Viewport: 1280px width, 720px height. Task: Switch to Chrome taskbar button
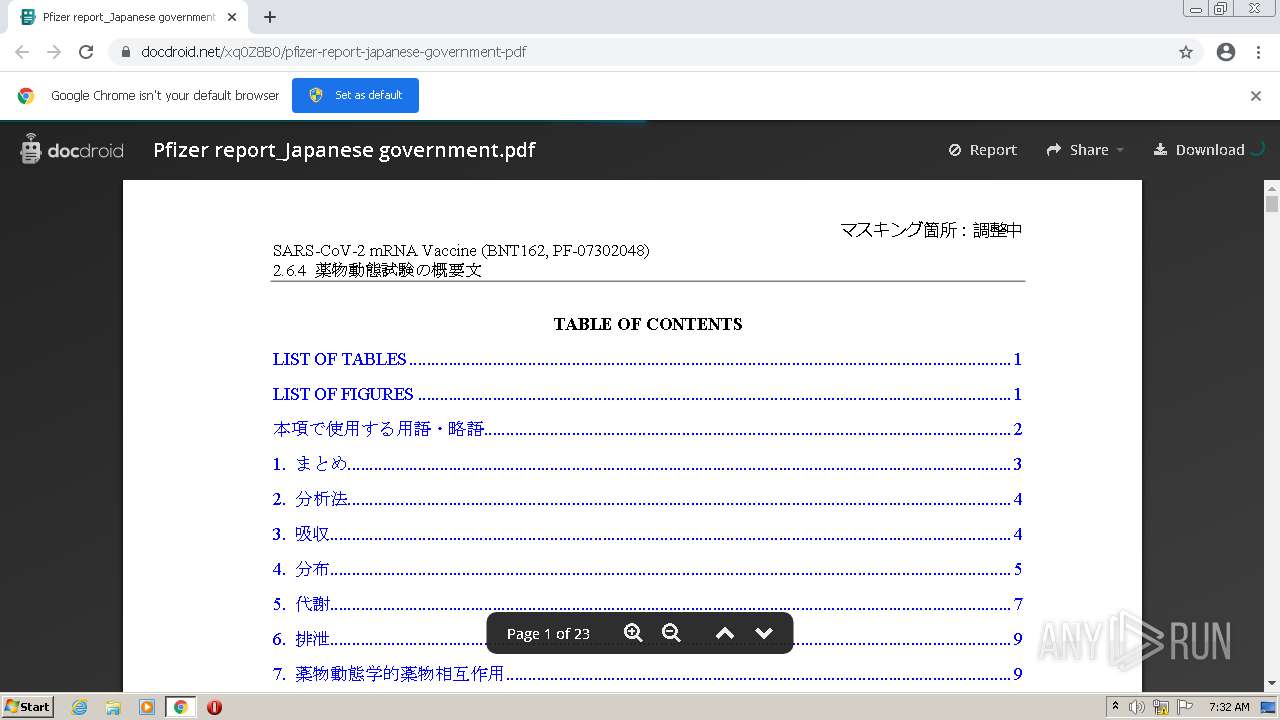pos(181,707)
